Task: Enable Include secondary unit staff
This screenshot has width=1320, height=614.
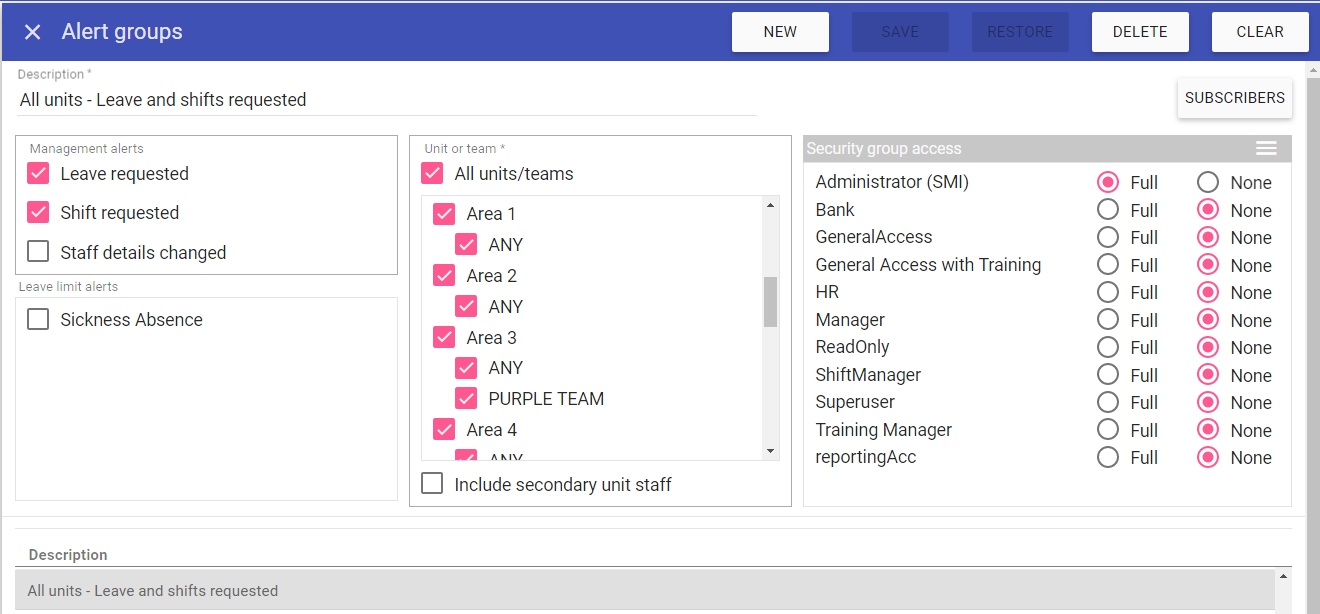Action: pyautogui.click(x=432, y=484)
